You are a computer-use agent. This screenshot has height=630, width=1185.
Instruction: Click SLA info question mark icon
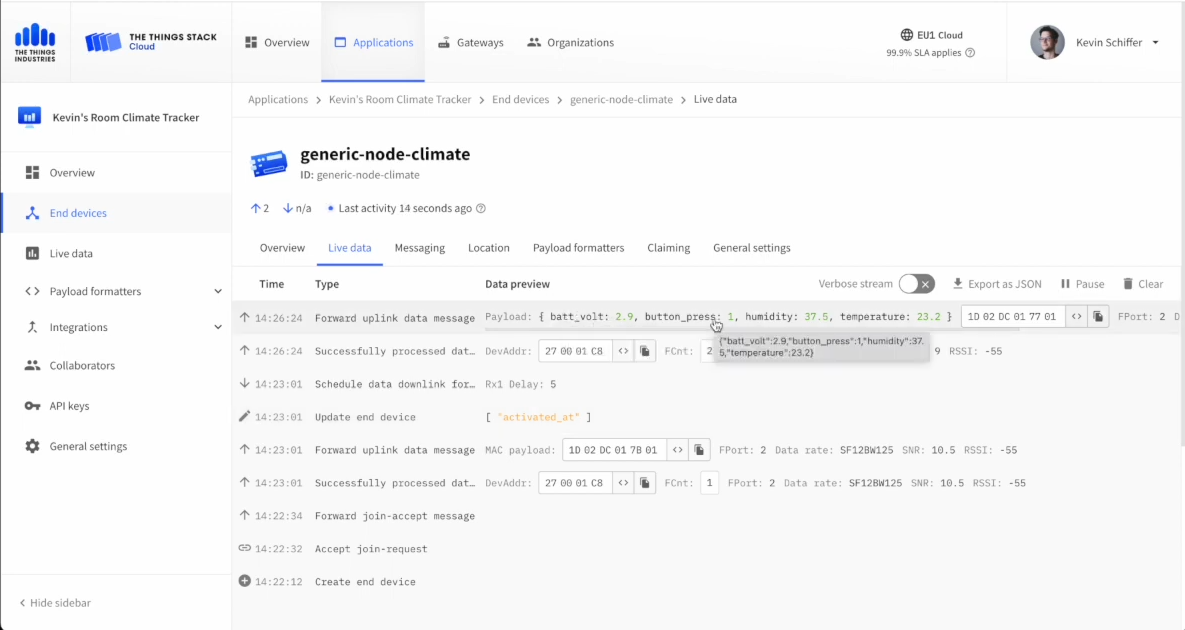coord(969,53)
